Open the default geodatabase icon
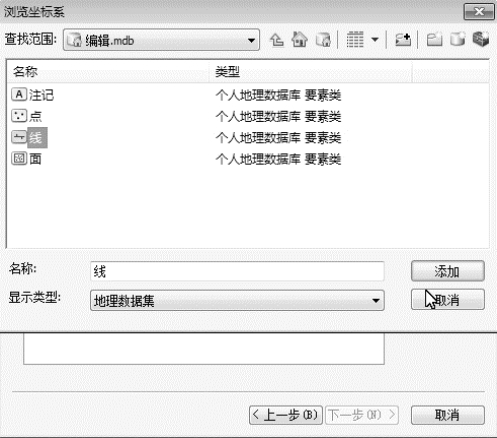 coord(323,40)
